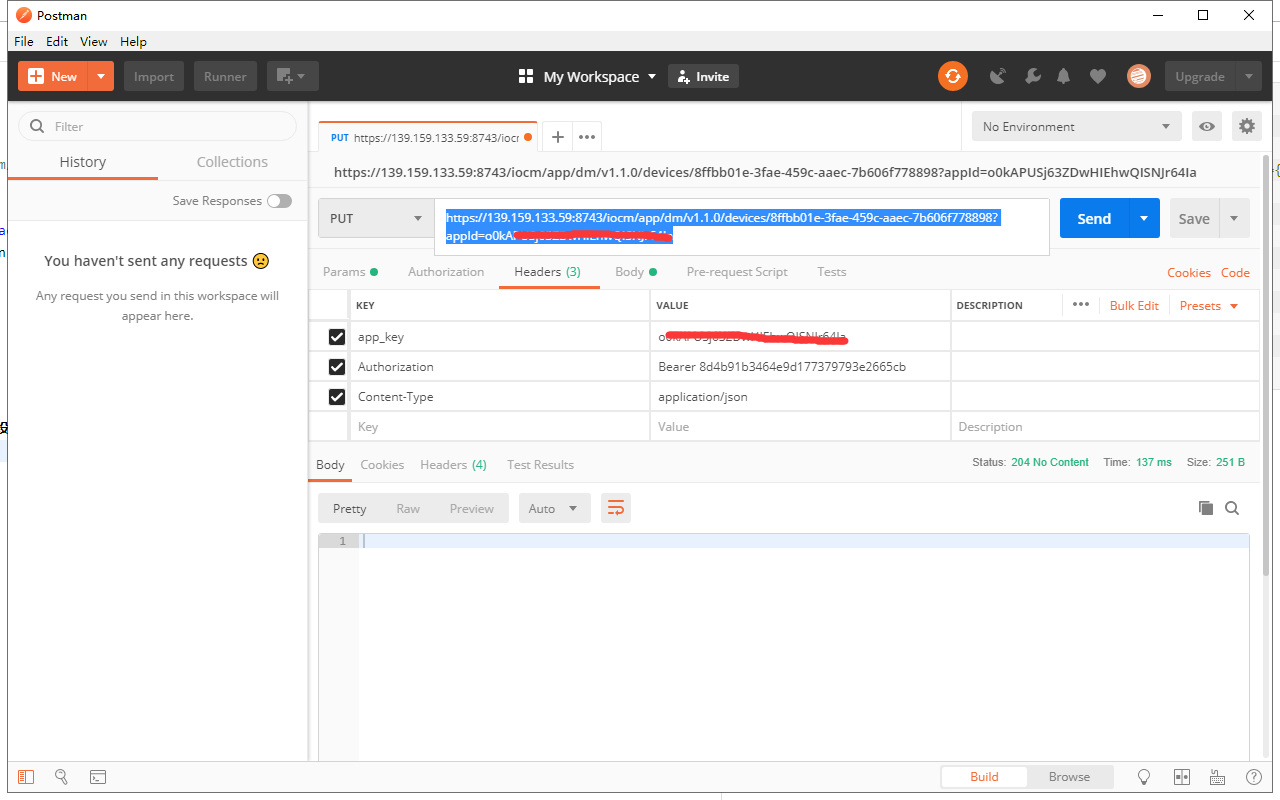Image resolution: width=1280 pixels, height=800 pixels.
Task: Click the workspace grid icon
Action: pos(526,76)
